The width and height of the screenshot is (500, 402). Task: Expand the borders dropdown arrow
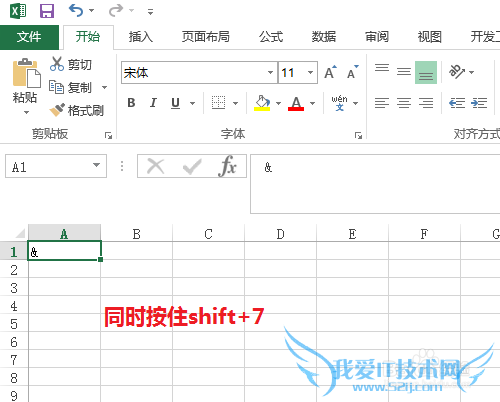[x=236, y=103]
